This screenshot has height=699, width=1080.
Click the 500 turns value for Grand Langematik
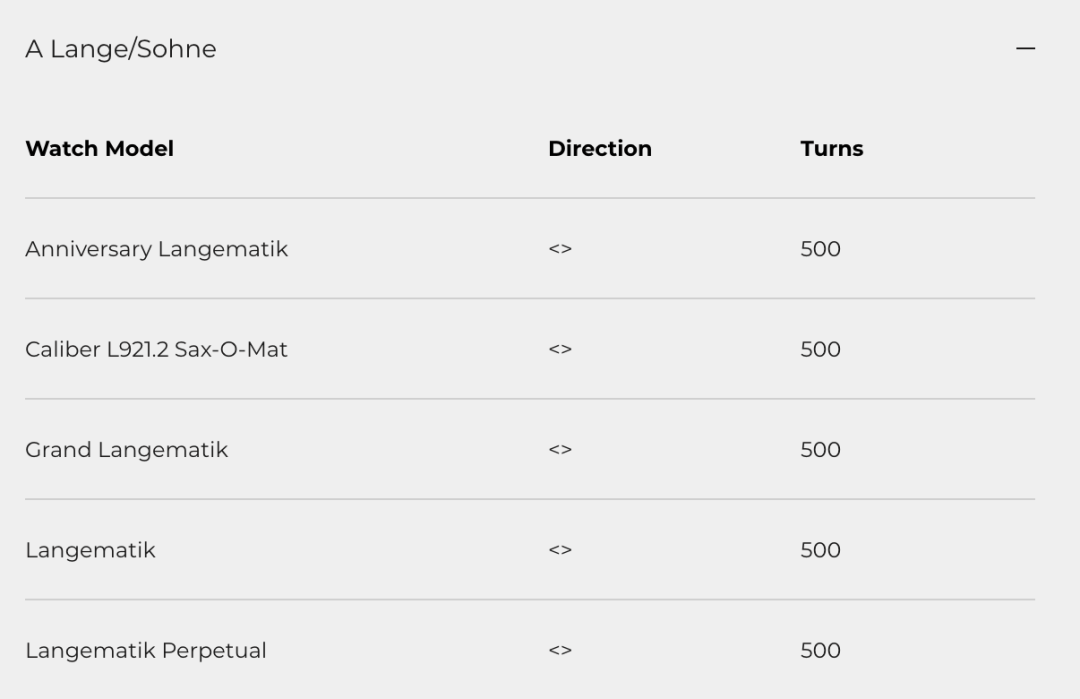(820, 450)
